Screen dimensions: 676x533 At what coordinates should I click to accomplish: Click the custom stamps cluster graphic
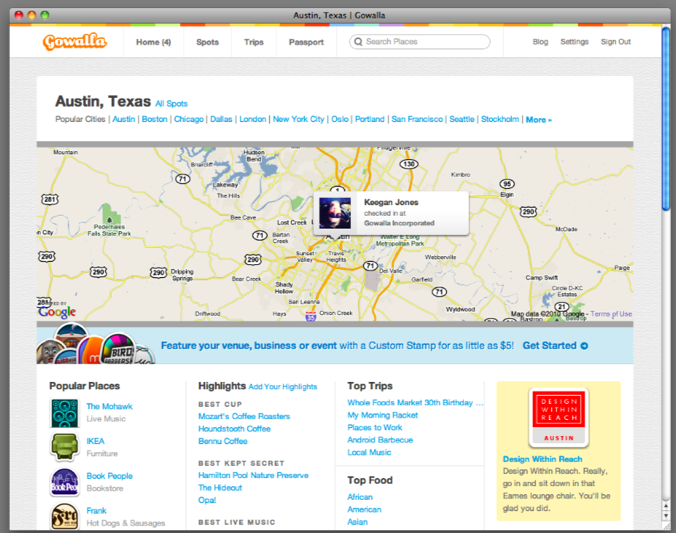point(96,344)
